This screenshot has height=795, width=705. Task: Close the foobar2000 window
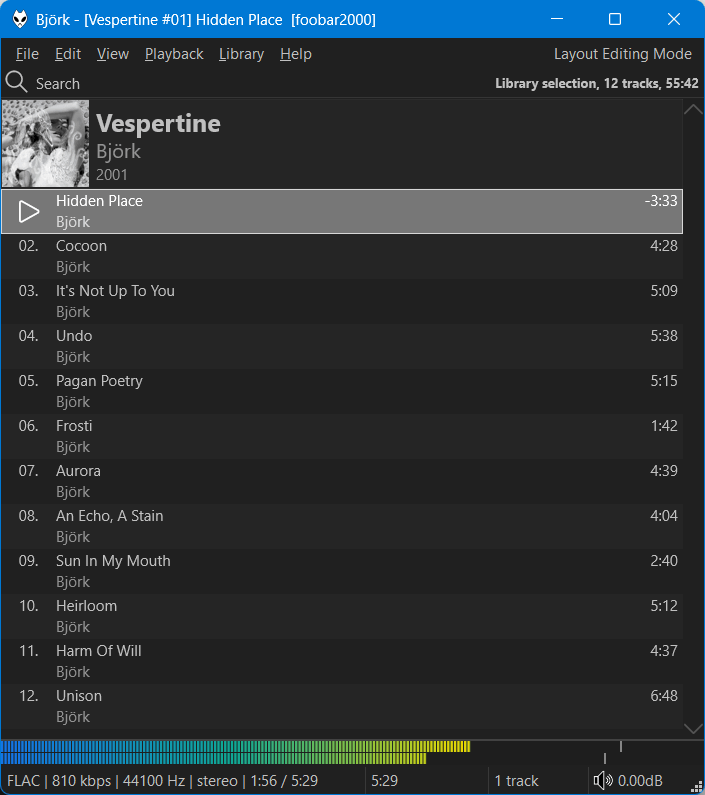pyautogui.click(x=674, y=19)
